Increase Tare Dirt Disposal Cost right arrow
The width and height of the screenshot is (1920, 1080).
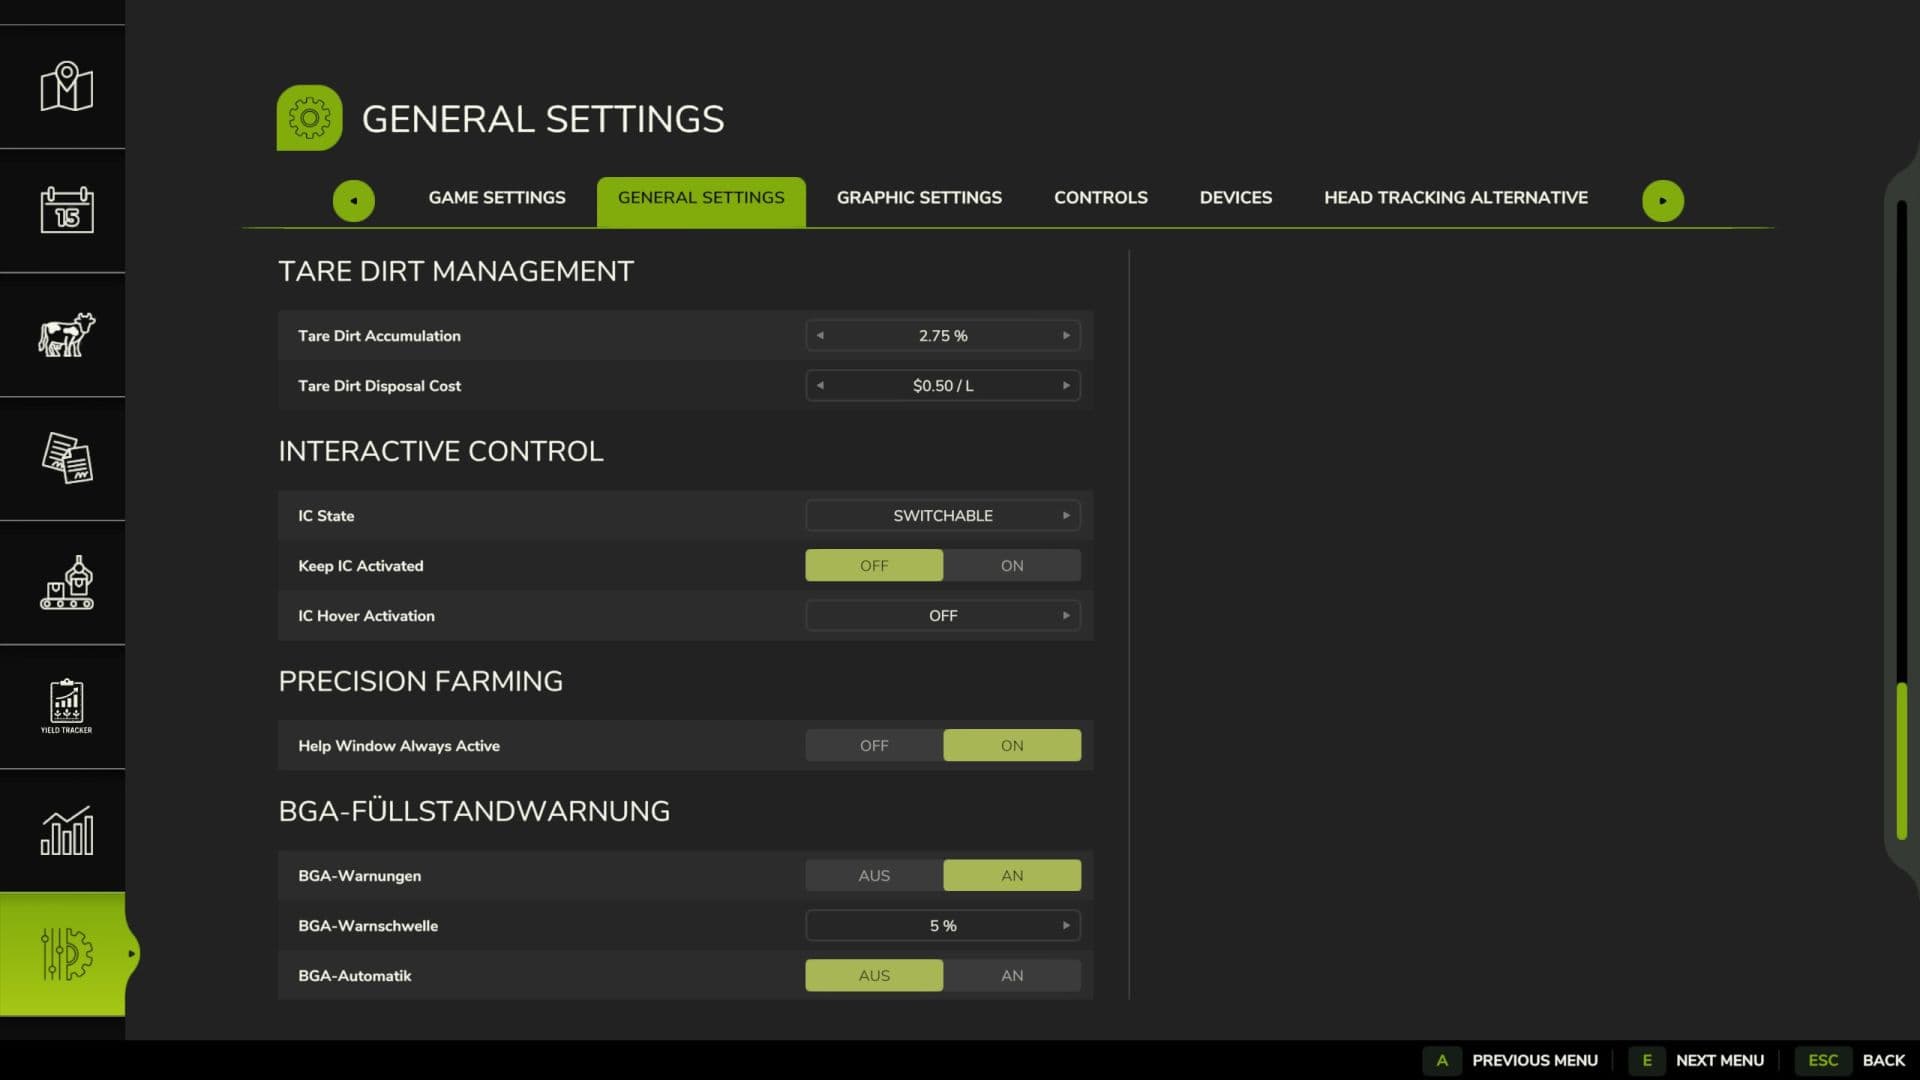click(x=1066, y=386)
